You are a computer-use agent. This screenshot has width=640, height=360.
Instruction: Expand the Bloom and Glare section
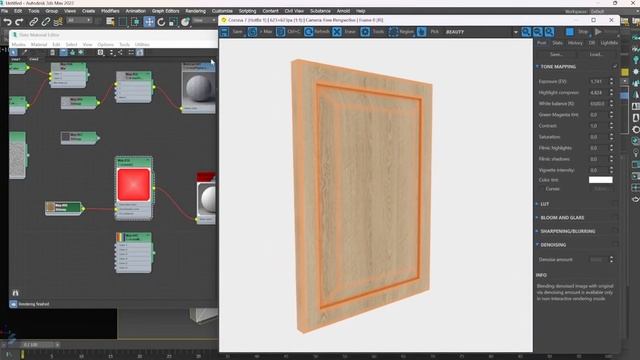tap(537, 218)
